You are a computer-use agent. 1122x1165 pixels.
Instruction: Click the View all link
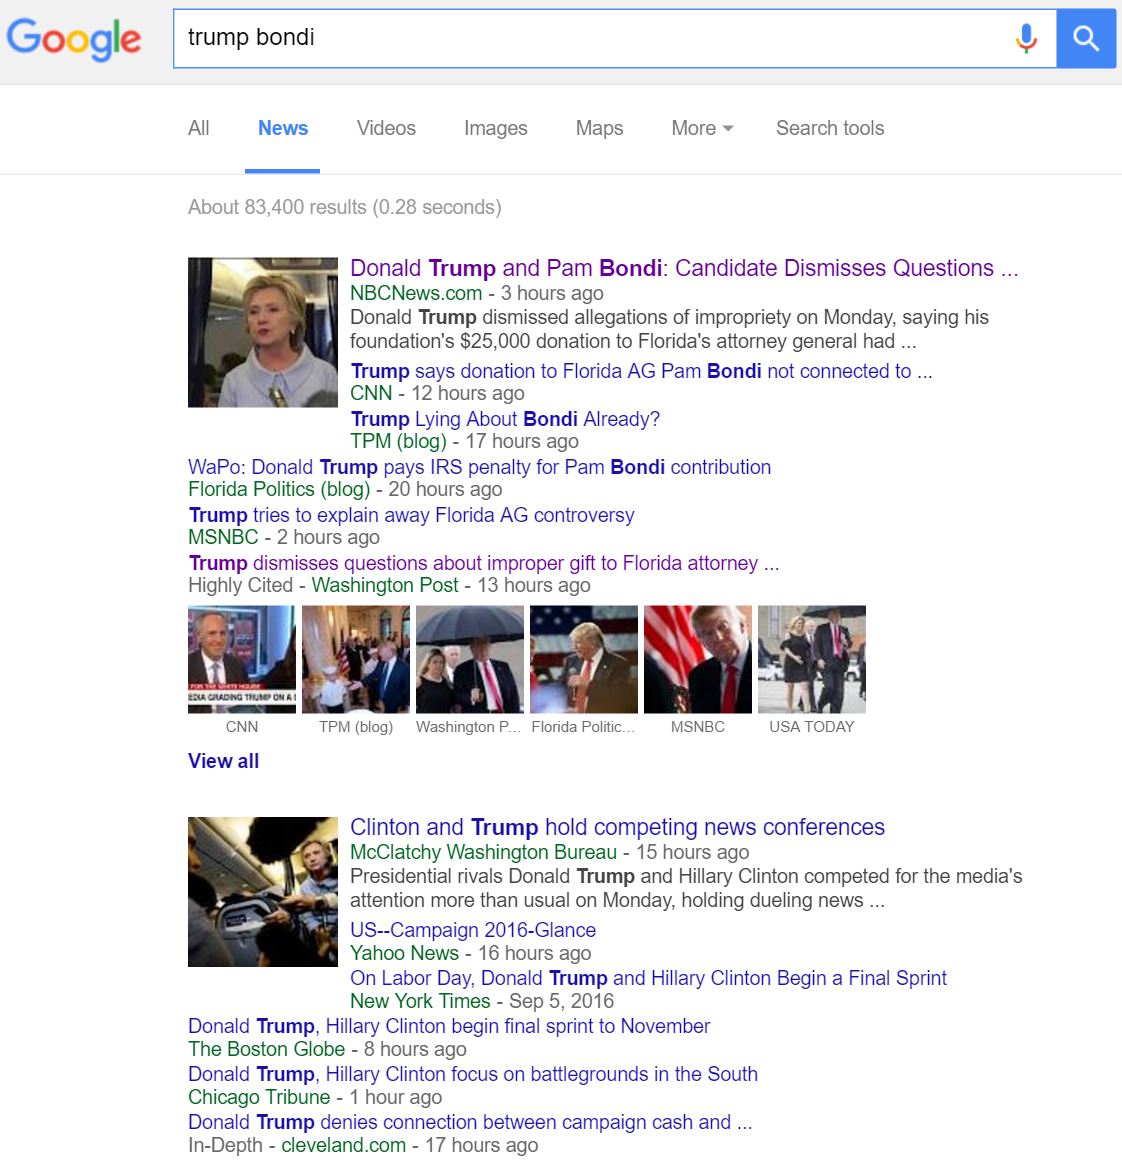pyautogui.click(x=224, y=761)
